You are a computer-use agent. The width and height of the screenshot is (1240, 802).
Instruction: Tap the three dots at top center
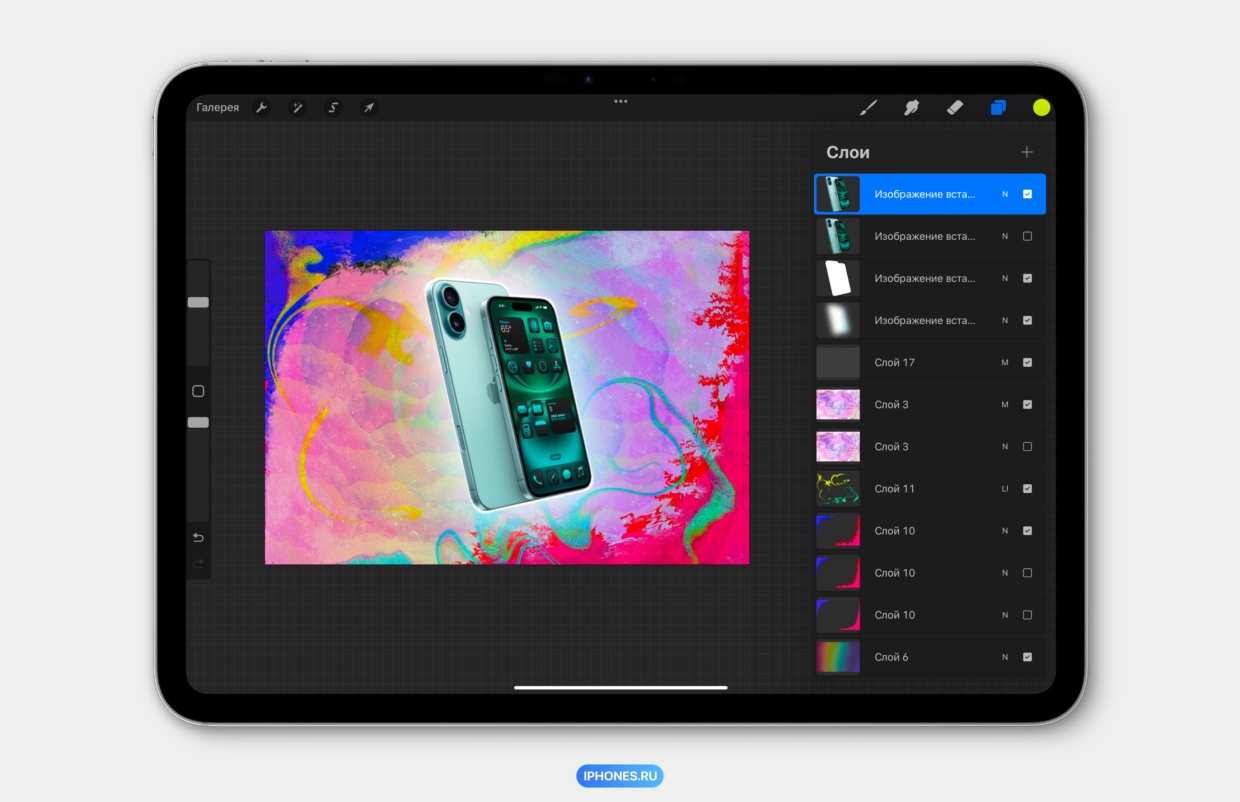(621, 101)
